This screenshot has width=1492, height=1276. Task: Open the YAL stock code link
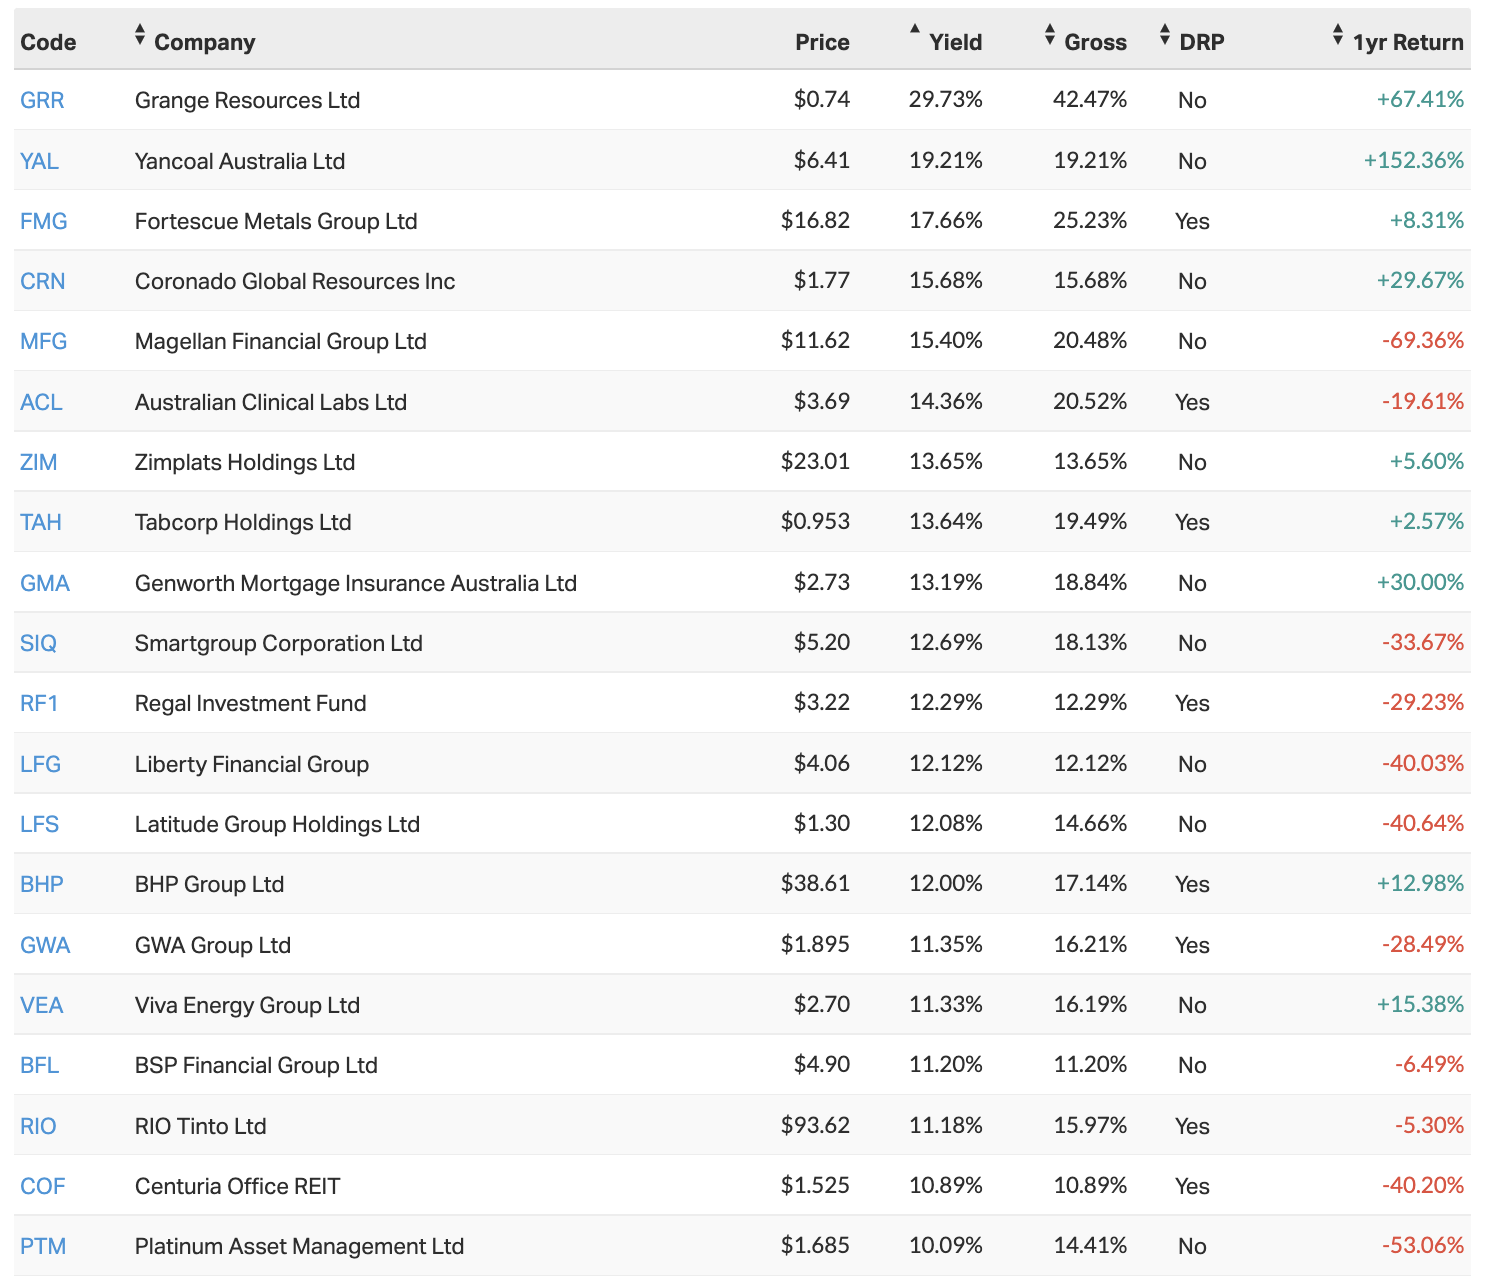tap(40, 161)
